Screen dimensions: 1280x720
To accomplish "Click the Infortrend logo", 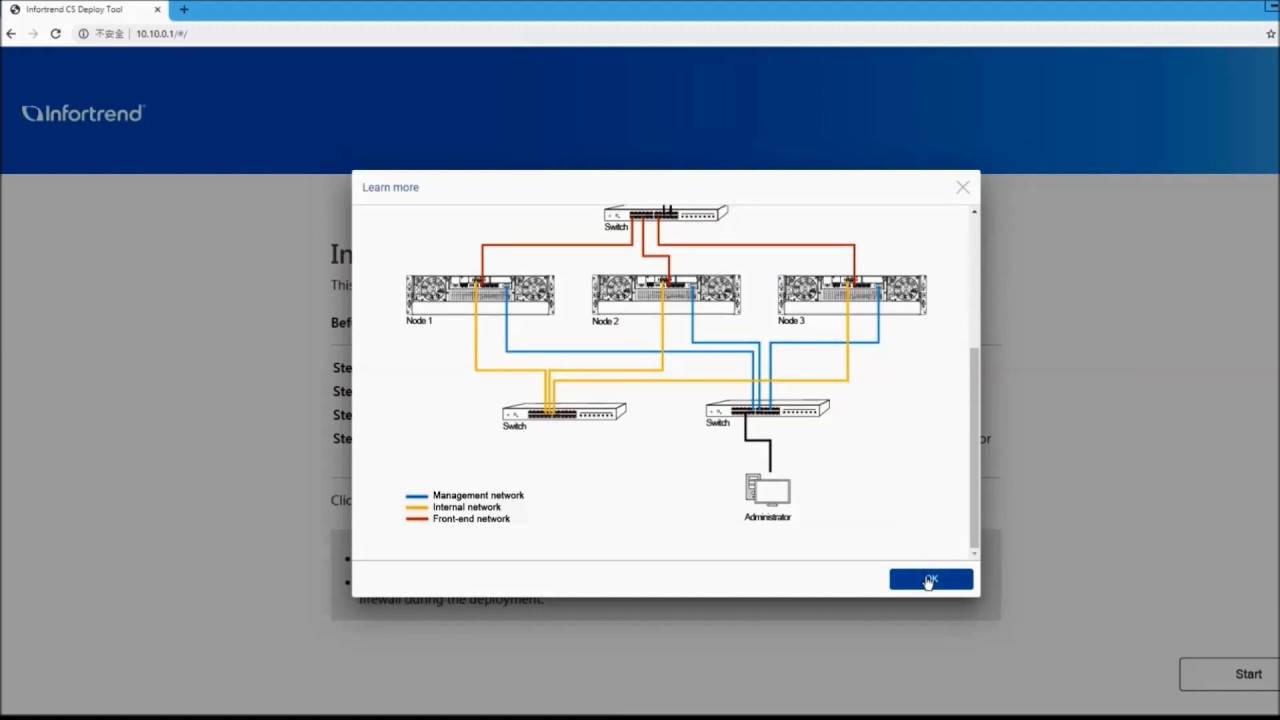I will [83, 113].
